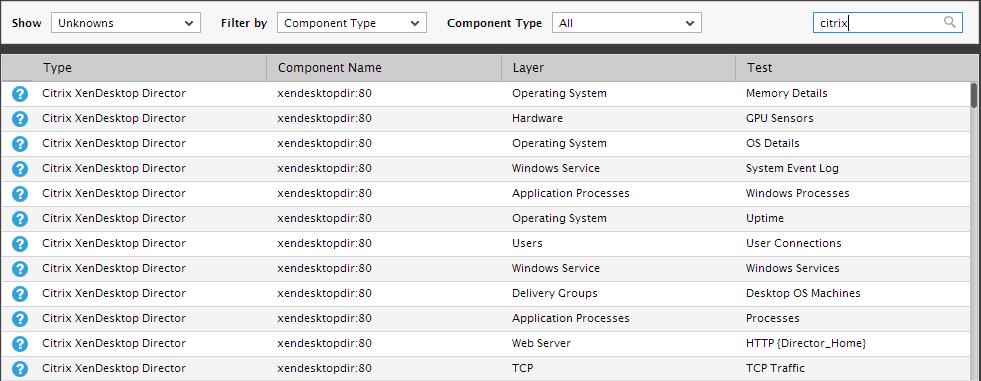Click unknown status icon for Windows Services row
The width and height of the screenshot is (981, 381).
20,269
